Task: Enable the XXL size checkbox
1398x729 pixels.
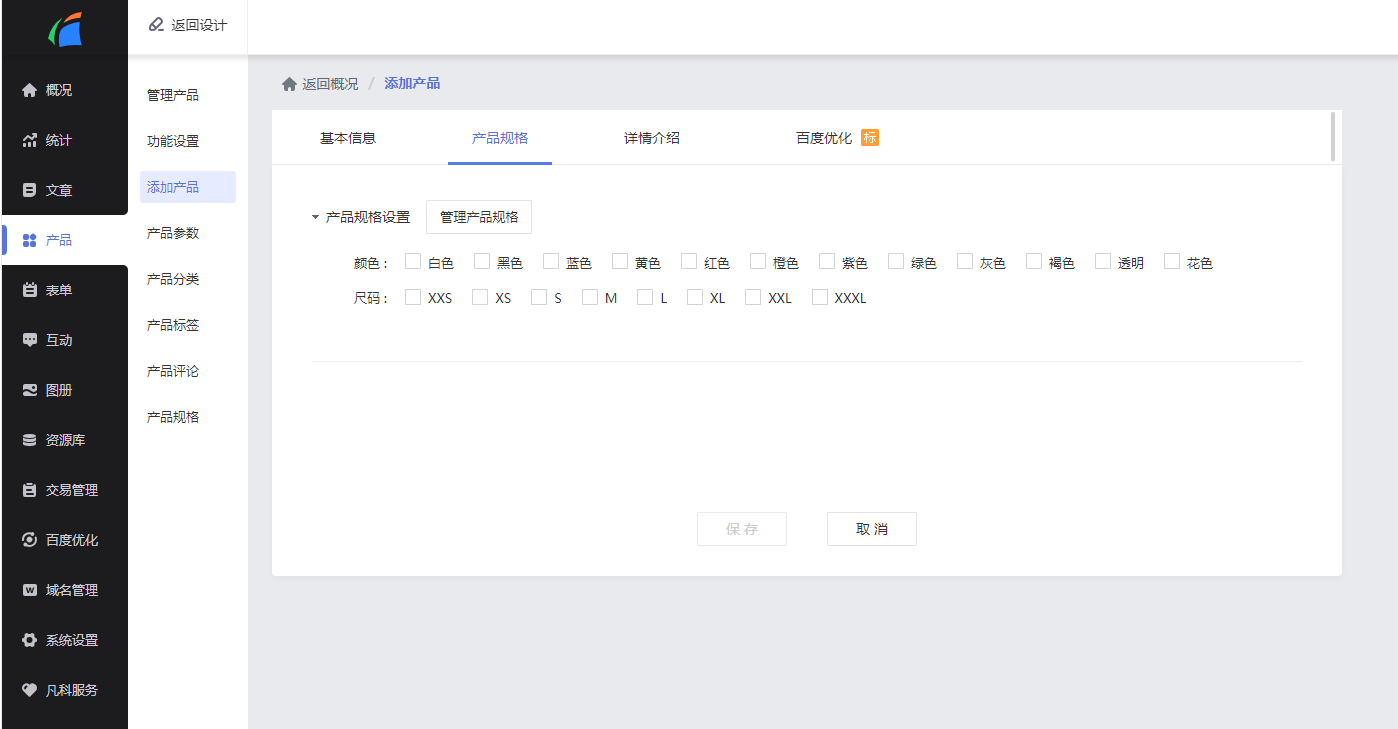Action: tap(753, 297)
